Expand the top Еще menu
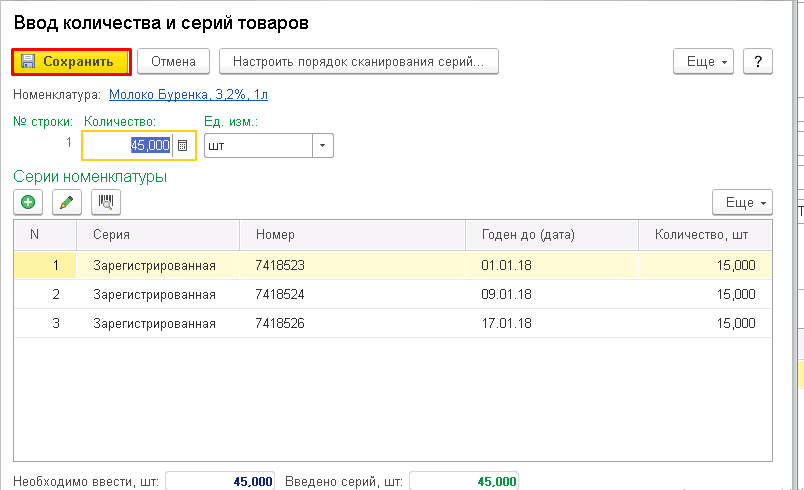 coord(705,61)
